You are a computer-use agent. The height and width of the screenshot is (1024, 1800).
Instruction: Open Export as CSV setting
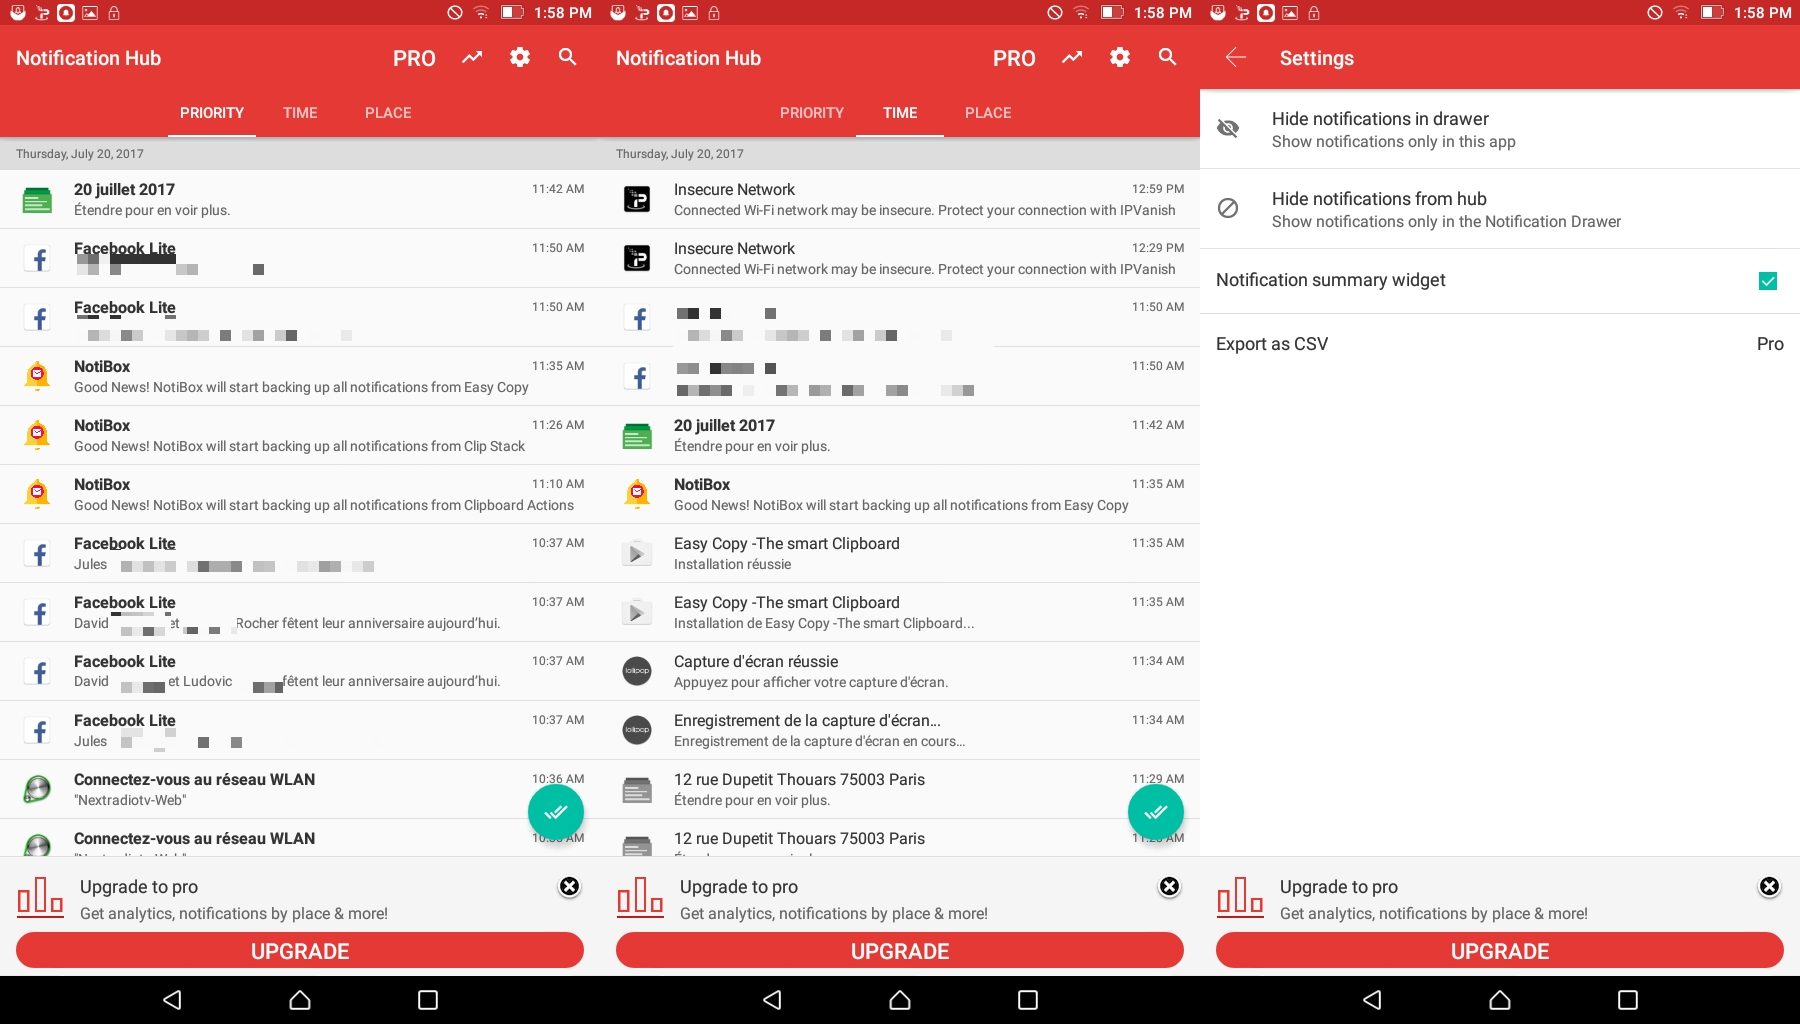pos(1500,344)
